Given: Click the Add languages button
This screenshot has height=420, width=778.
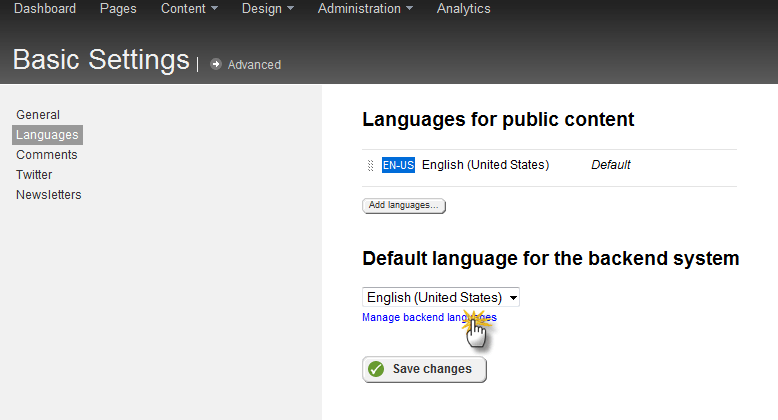Looking at the screenshot, I should pos(404,206).
